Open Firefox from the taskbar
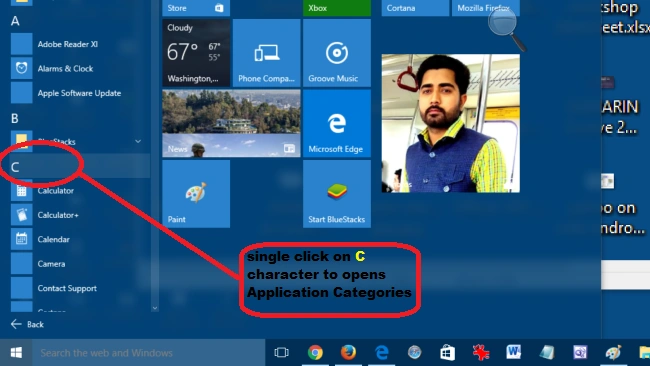This screenshot has width=650, height=366. click(x=348, y=353)
